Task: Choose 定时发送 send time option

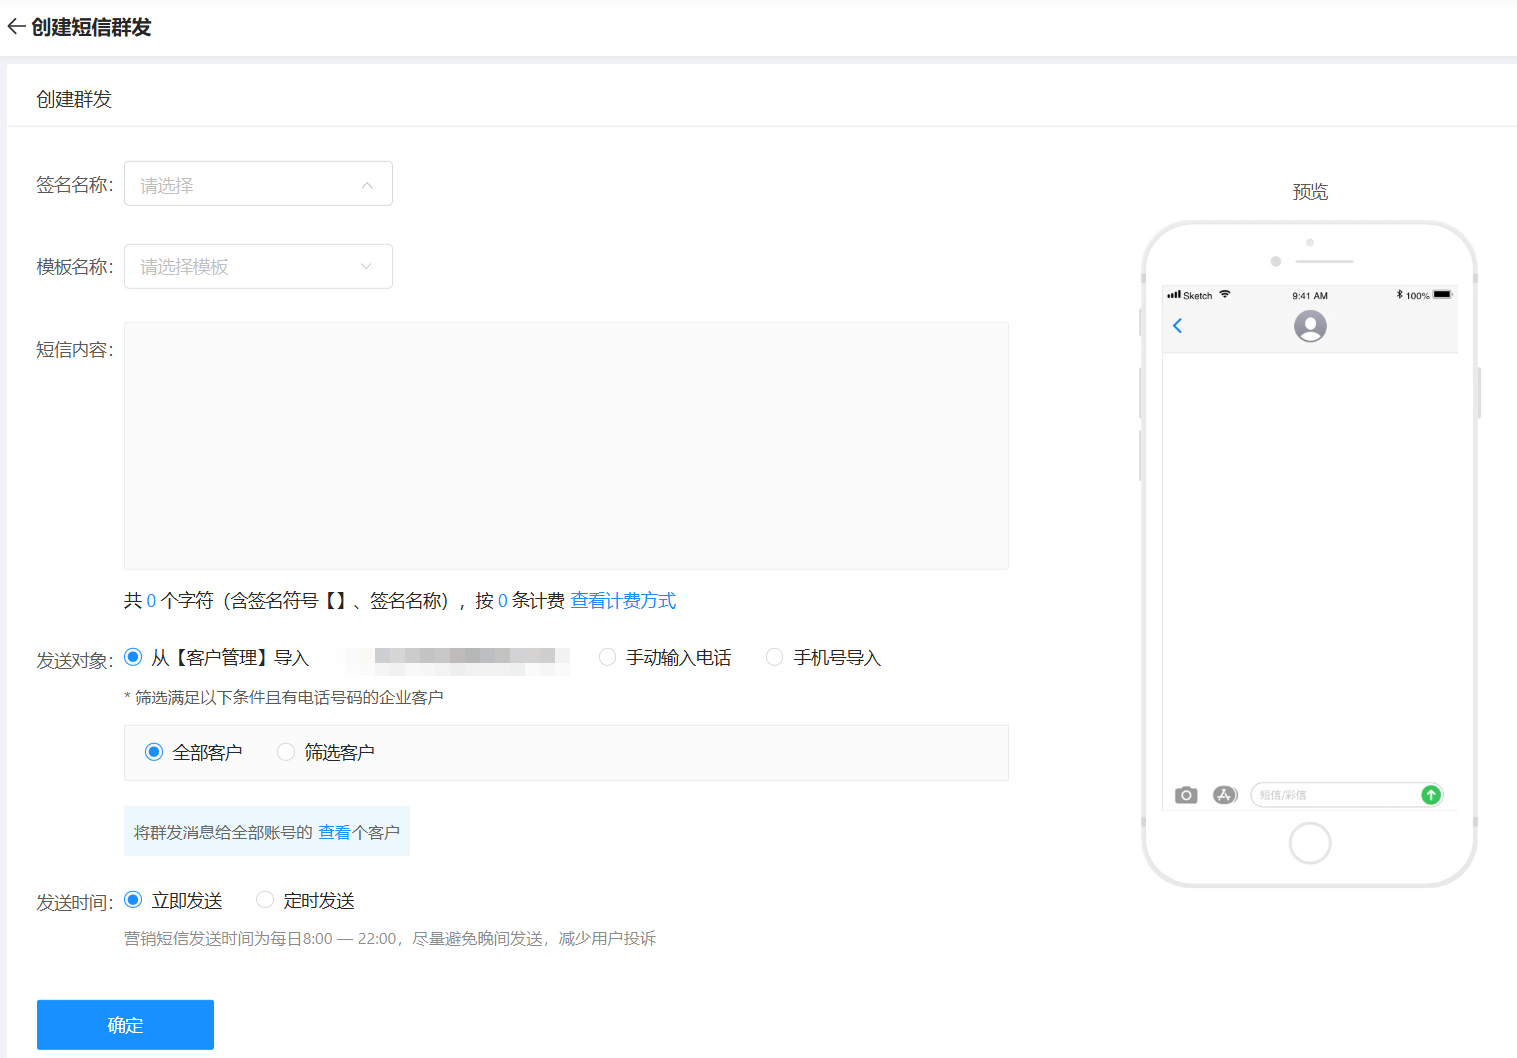Action: [x=265, y=900]
